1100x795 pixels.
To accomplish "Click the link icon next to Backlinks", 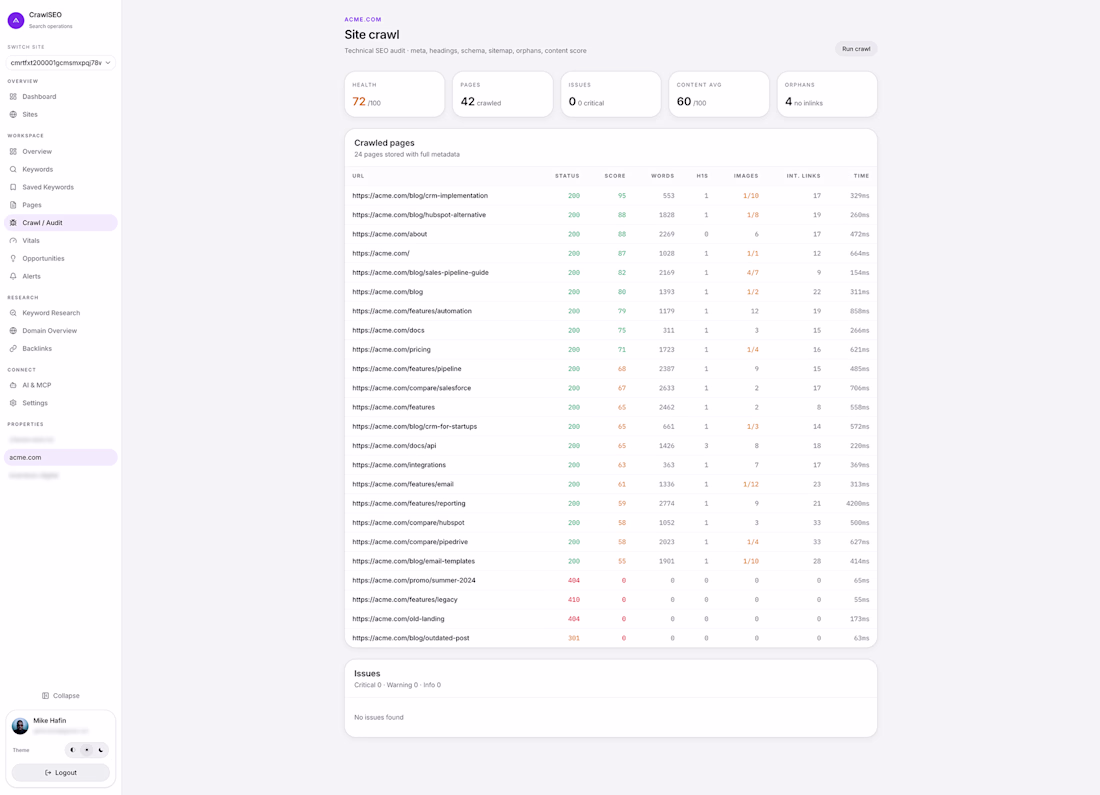I will pos(13,349).
